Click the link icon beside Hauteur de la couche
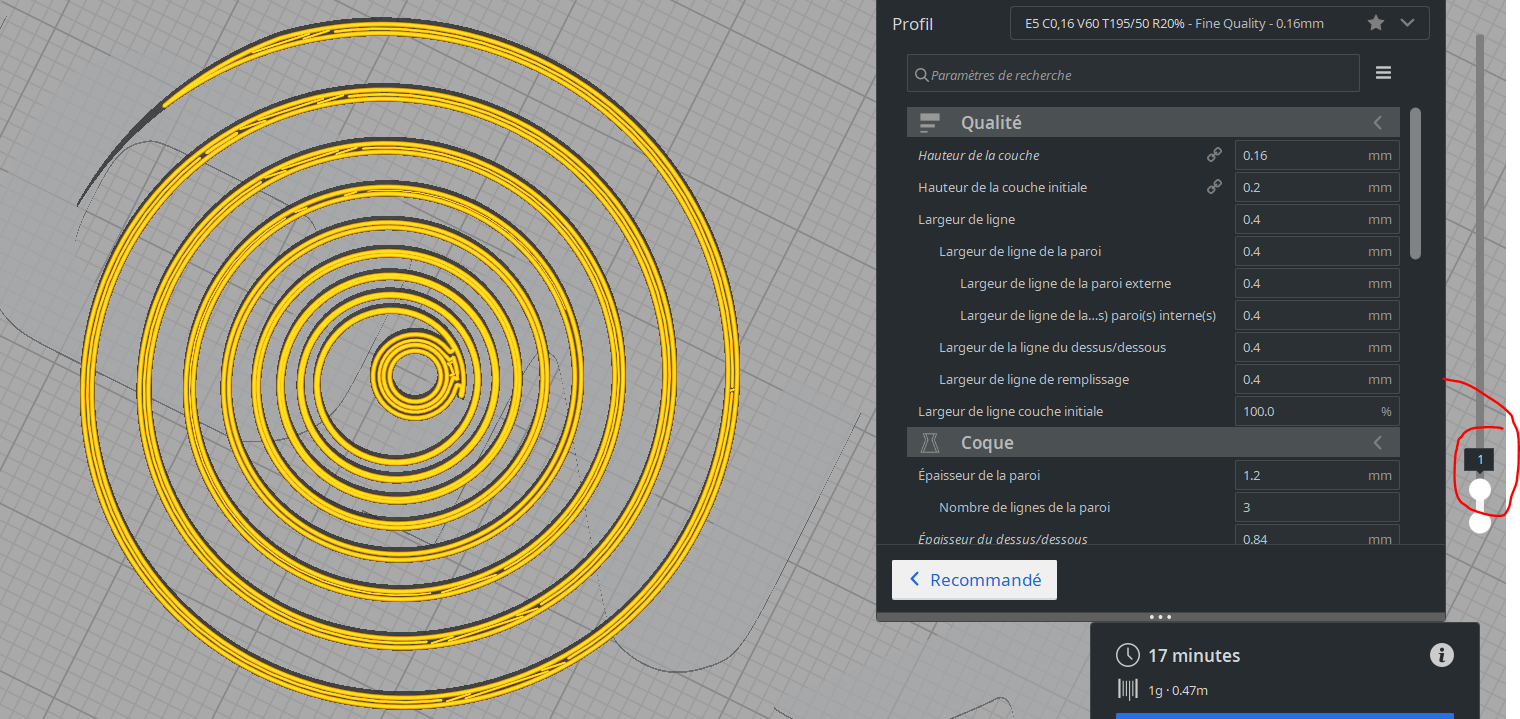 [x=1214, y=155]
